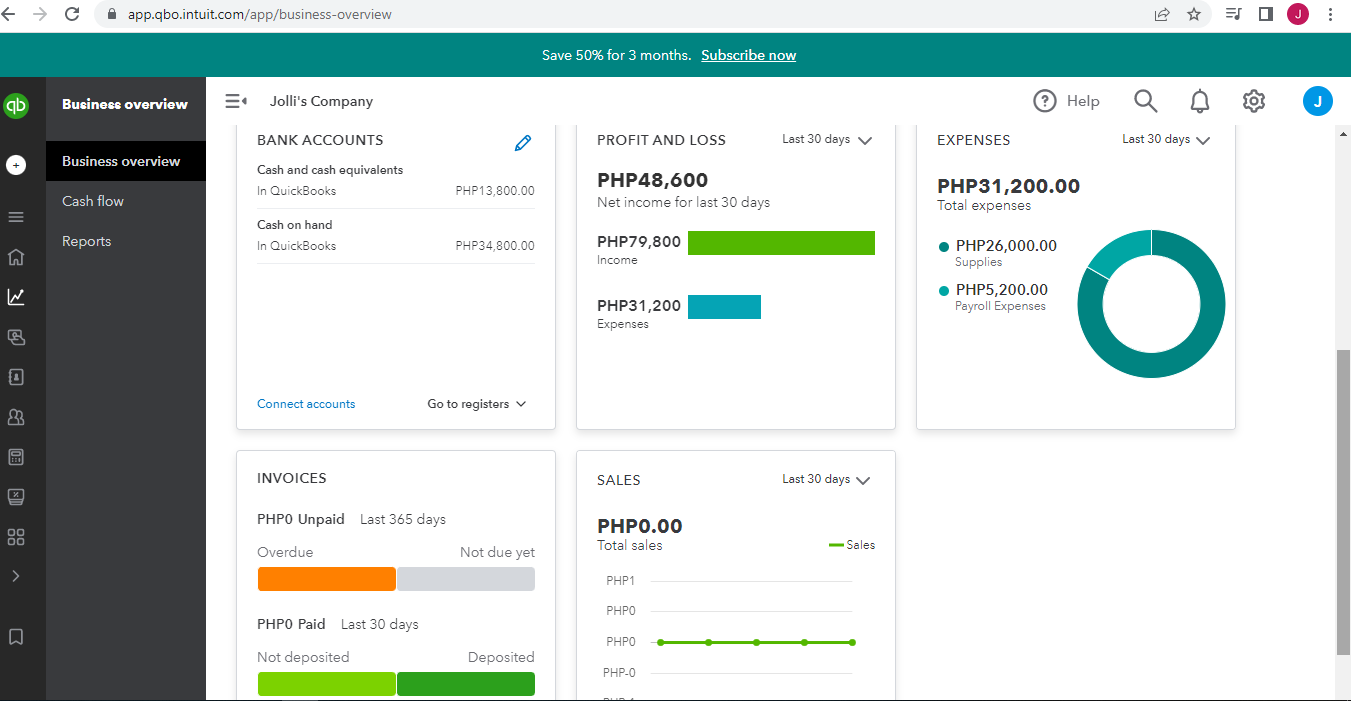The width and height of the screenshot is (1351, 701).
Task: Click the orange Overdue invoices bar
Action: tap(327, 579)
